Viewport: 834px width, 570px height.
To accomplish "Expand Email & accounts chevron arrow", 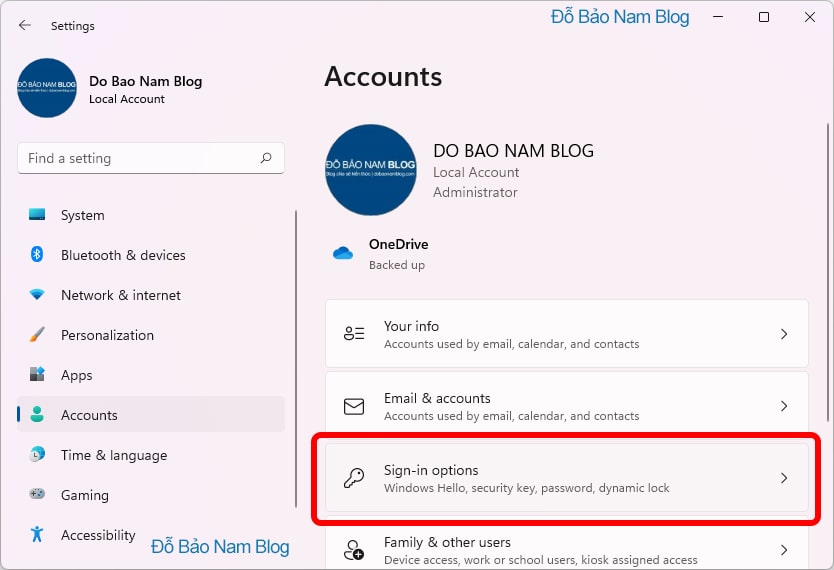I will [783, 406].
